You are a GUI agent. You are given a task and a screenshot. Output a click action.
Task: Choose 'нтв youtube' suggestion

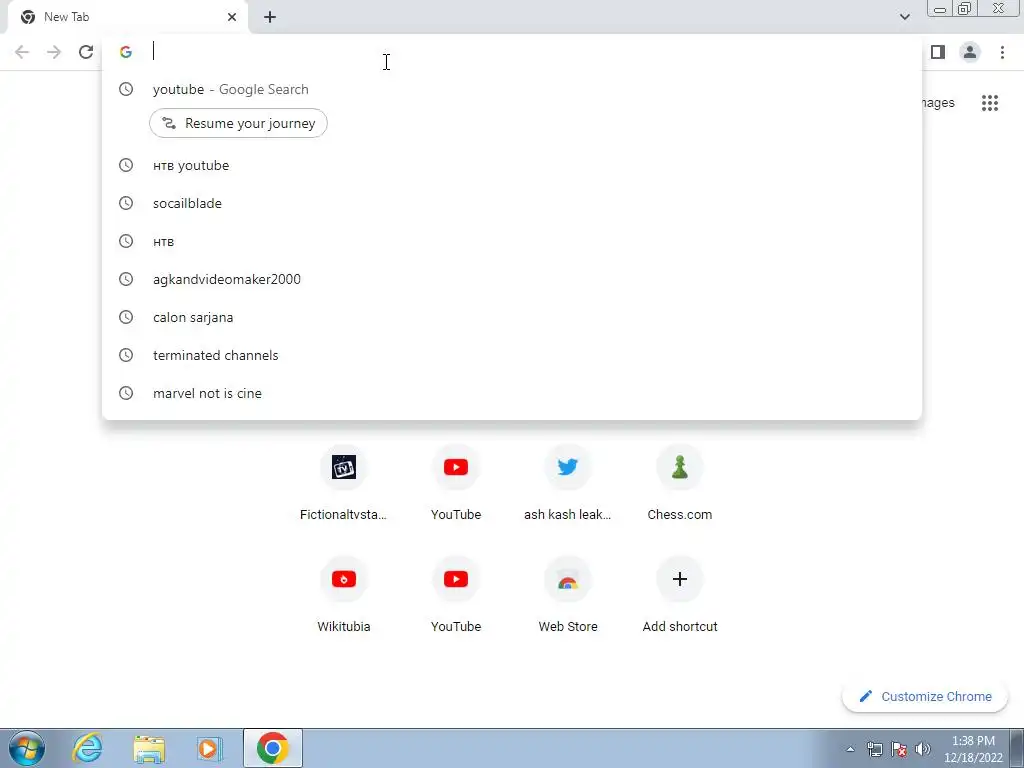(x=512, y=165)
